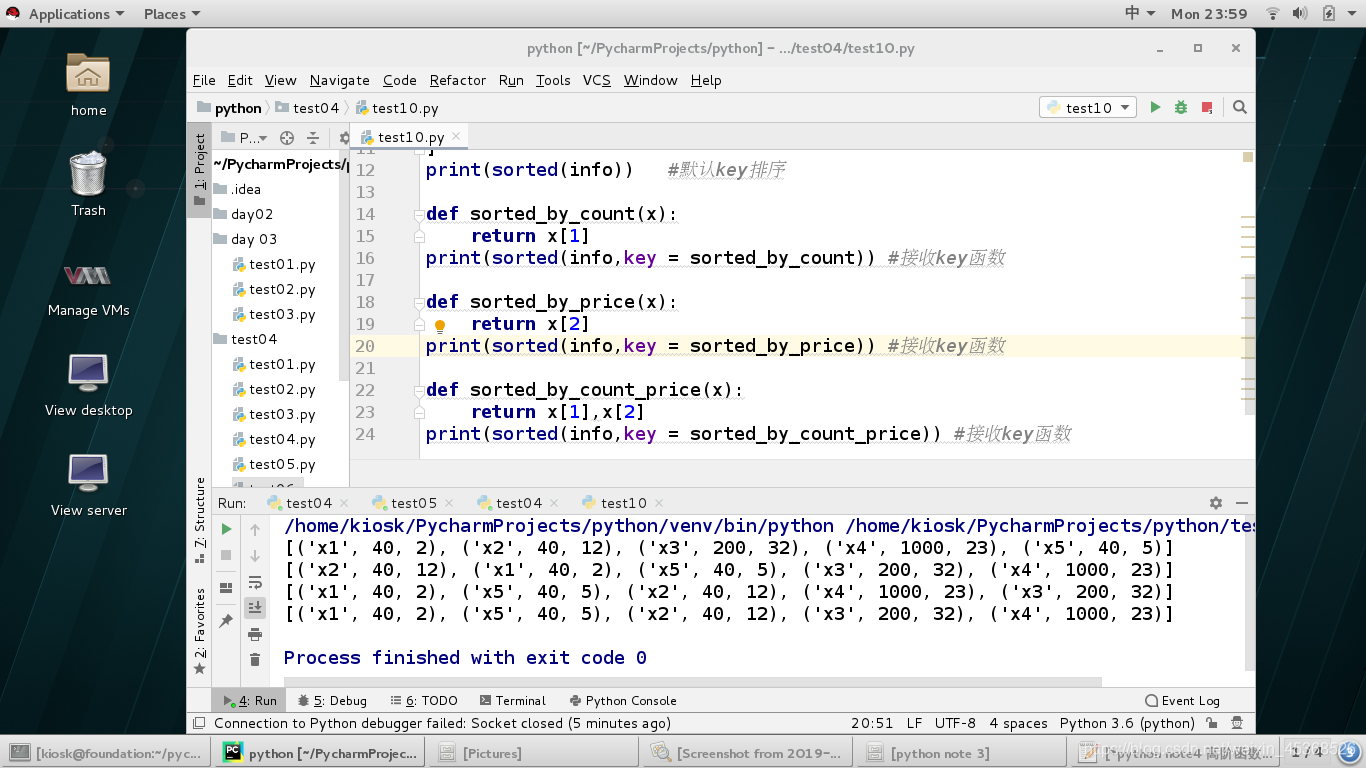
Task: Open the File menu
Action: (204, 80)
